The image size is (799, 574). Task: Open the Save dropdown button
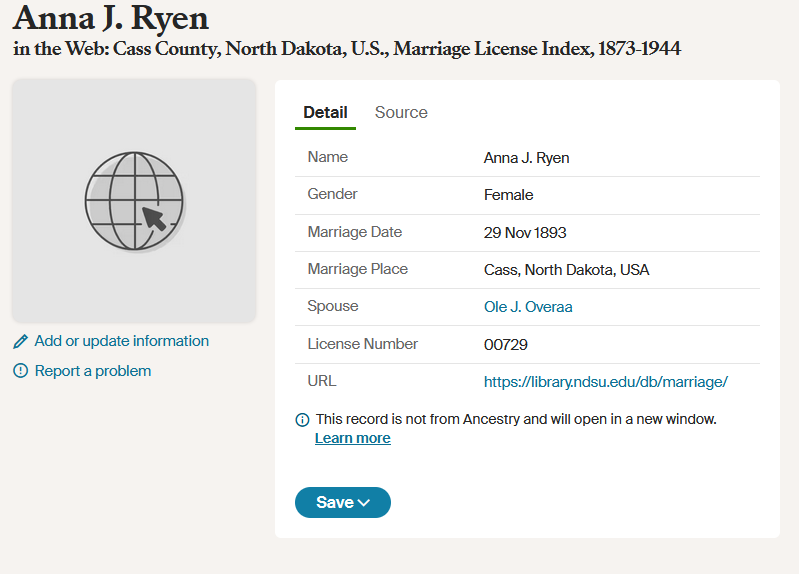(x=343, y=503)
